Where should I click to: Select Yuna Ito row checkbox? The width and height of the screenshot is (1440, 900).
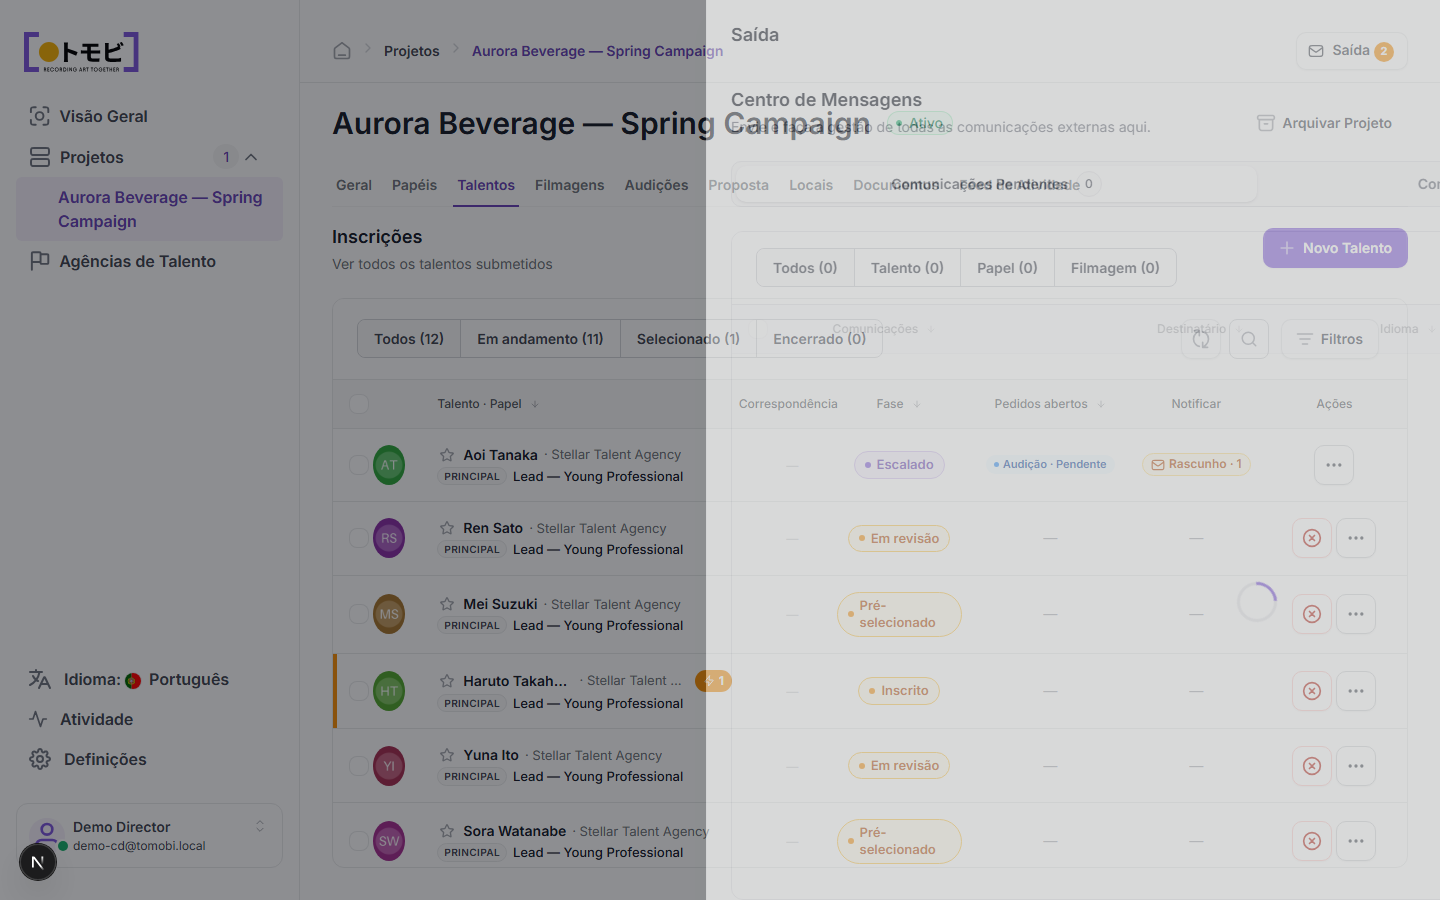358,766
